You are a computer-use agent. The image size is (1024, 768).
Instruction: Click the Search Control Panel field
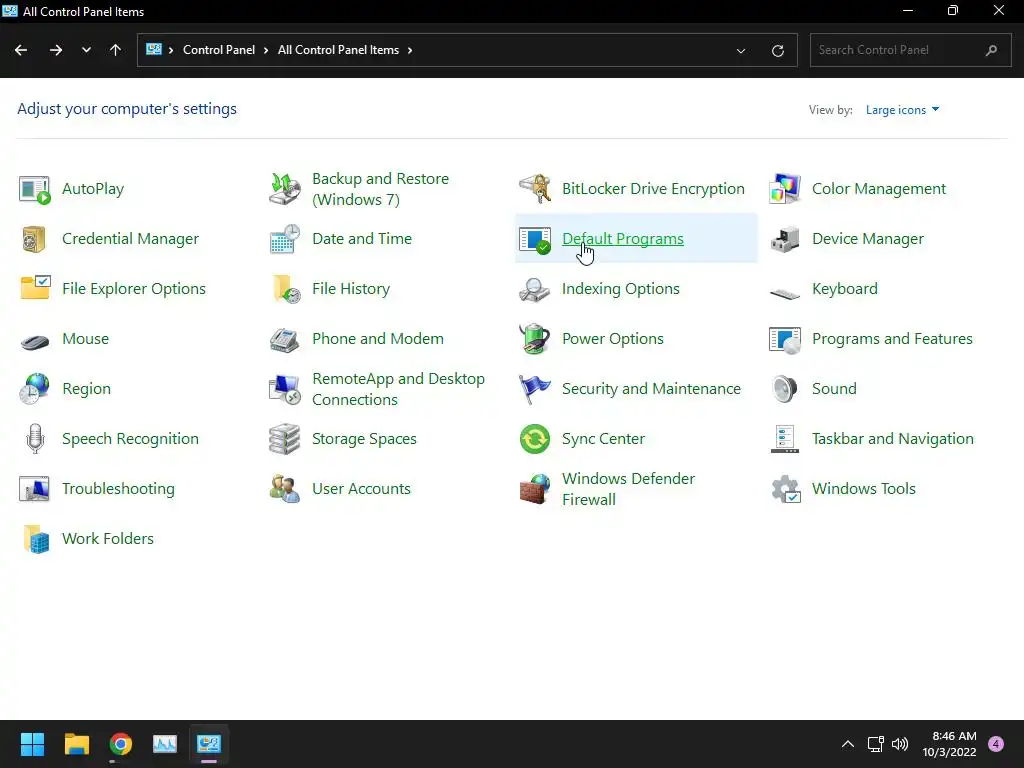point(910,50)
